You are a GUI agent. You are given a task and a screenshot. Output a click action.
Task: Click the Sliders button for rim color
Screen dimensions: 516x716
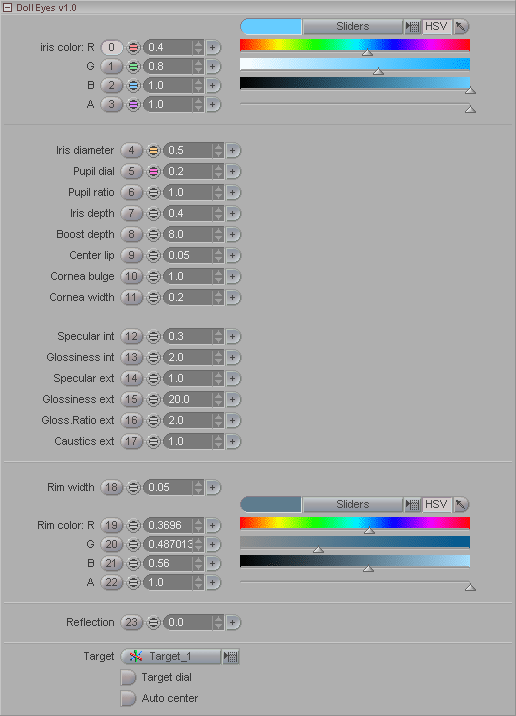pyautogui.click(x=353, y=505)
